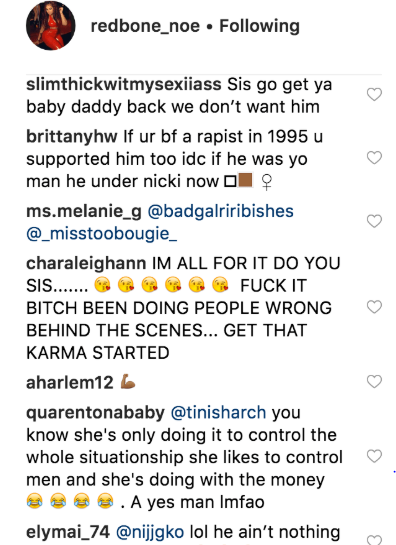This screenshot has height=545, width=396.
Task: Visit quarentonababy's profile from the comment
Action: pyautogui.click(x=95, y=413)
